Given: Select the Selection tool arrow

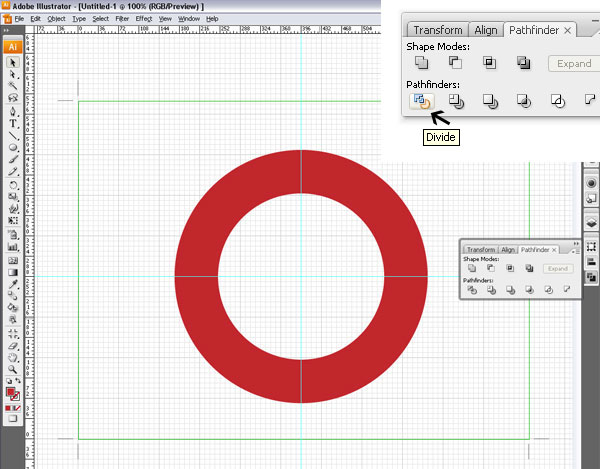Looking at the screenshot, I should tap(13, 62).
